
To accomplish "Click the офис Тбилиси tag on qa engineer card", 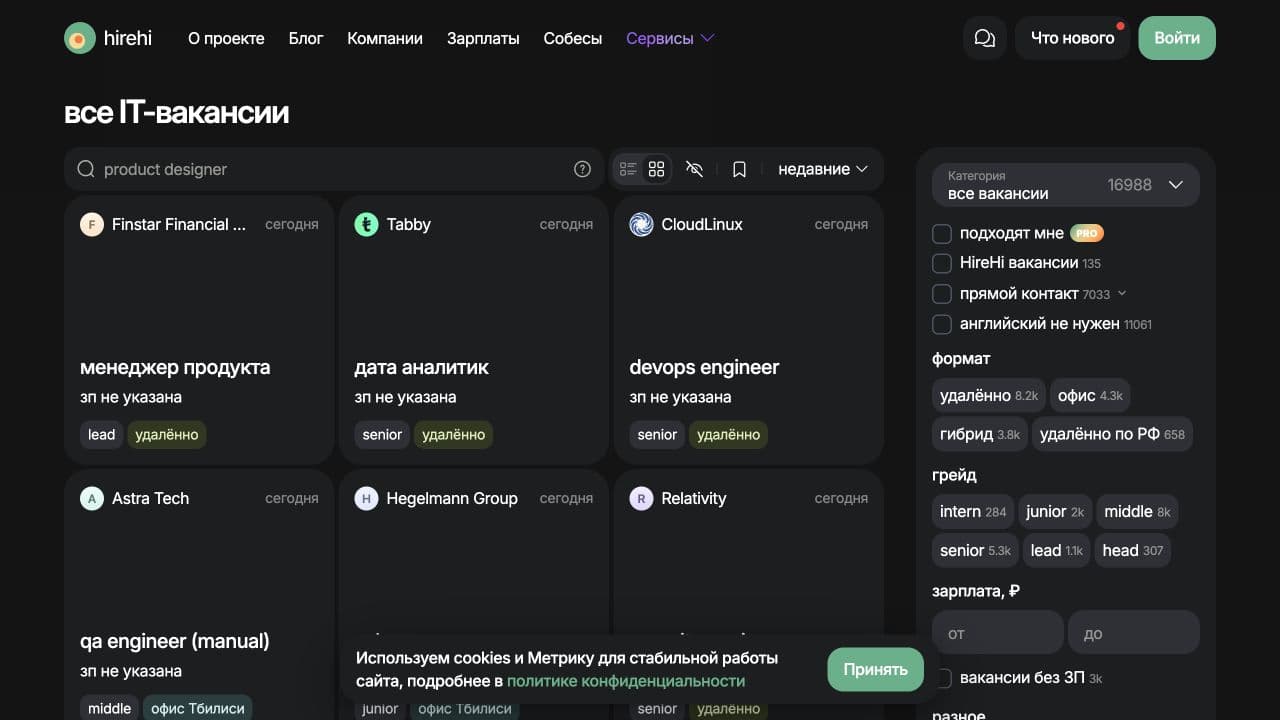I will 198,708.
